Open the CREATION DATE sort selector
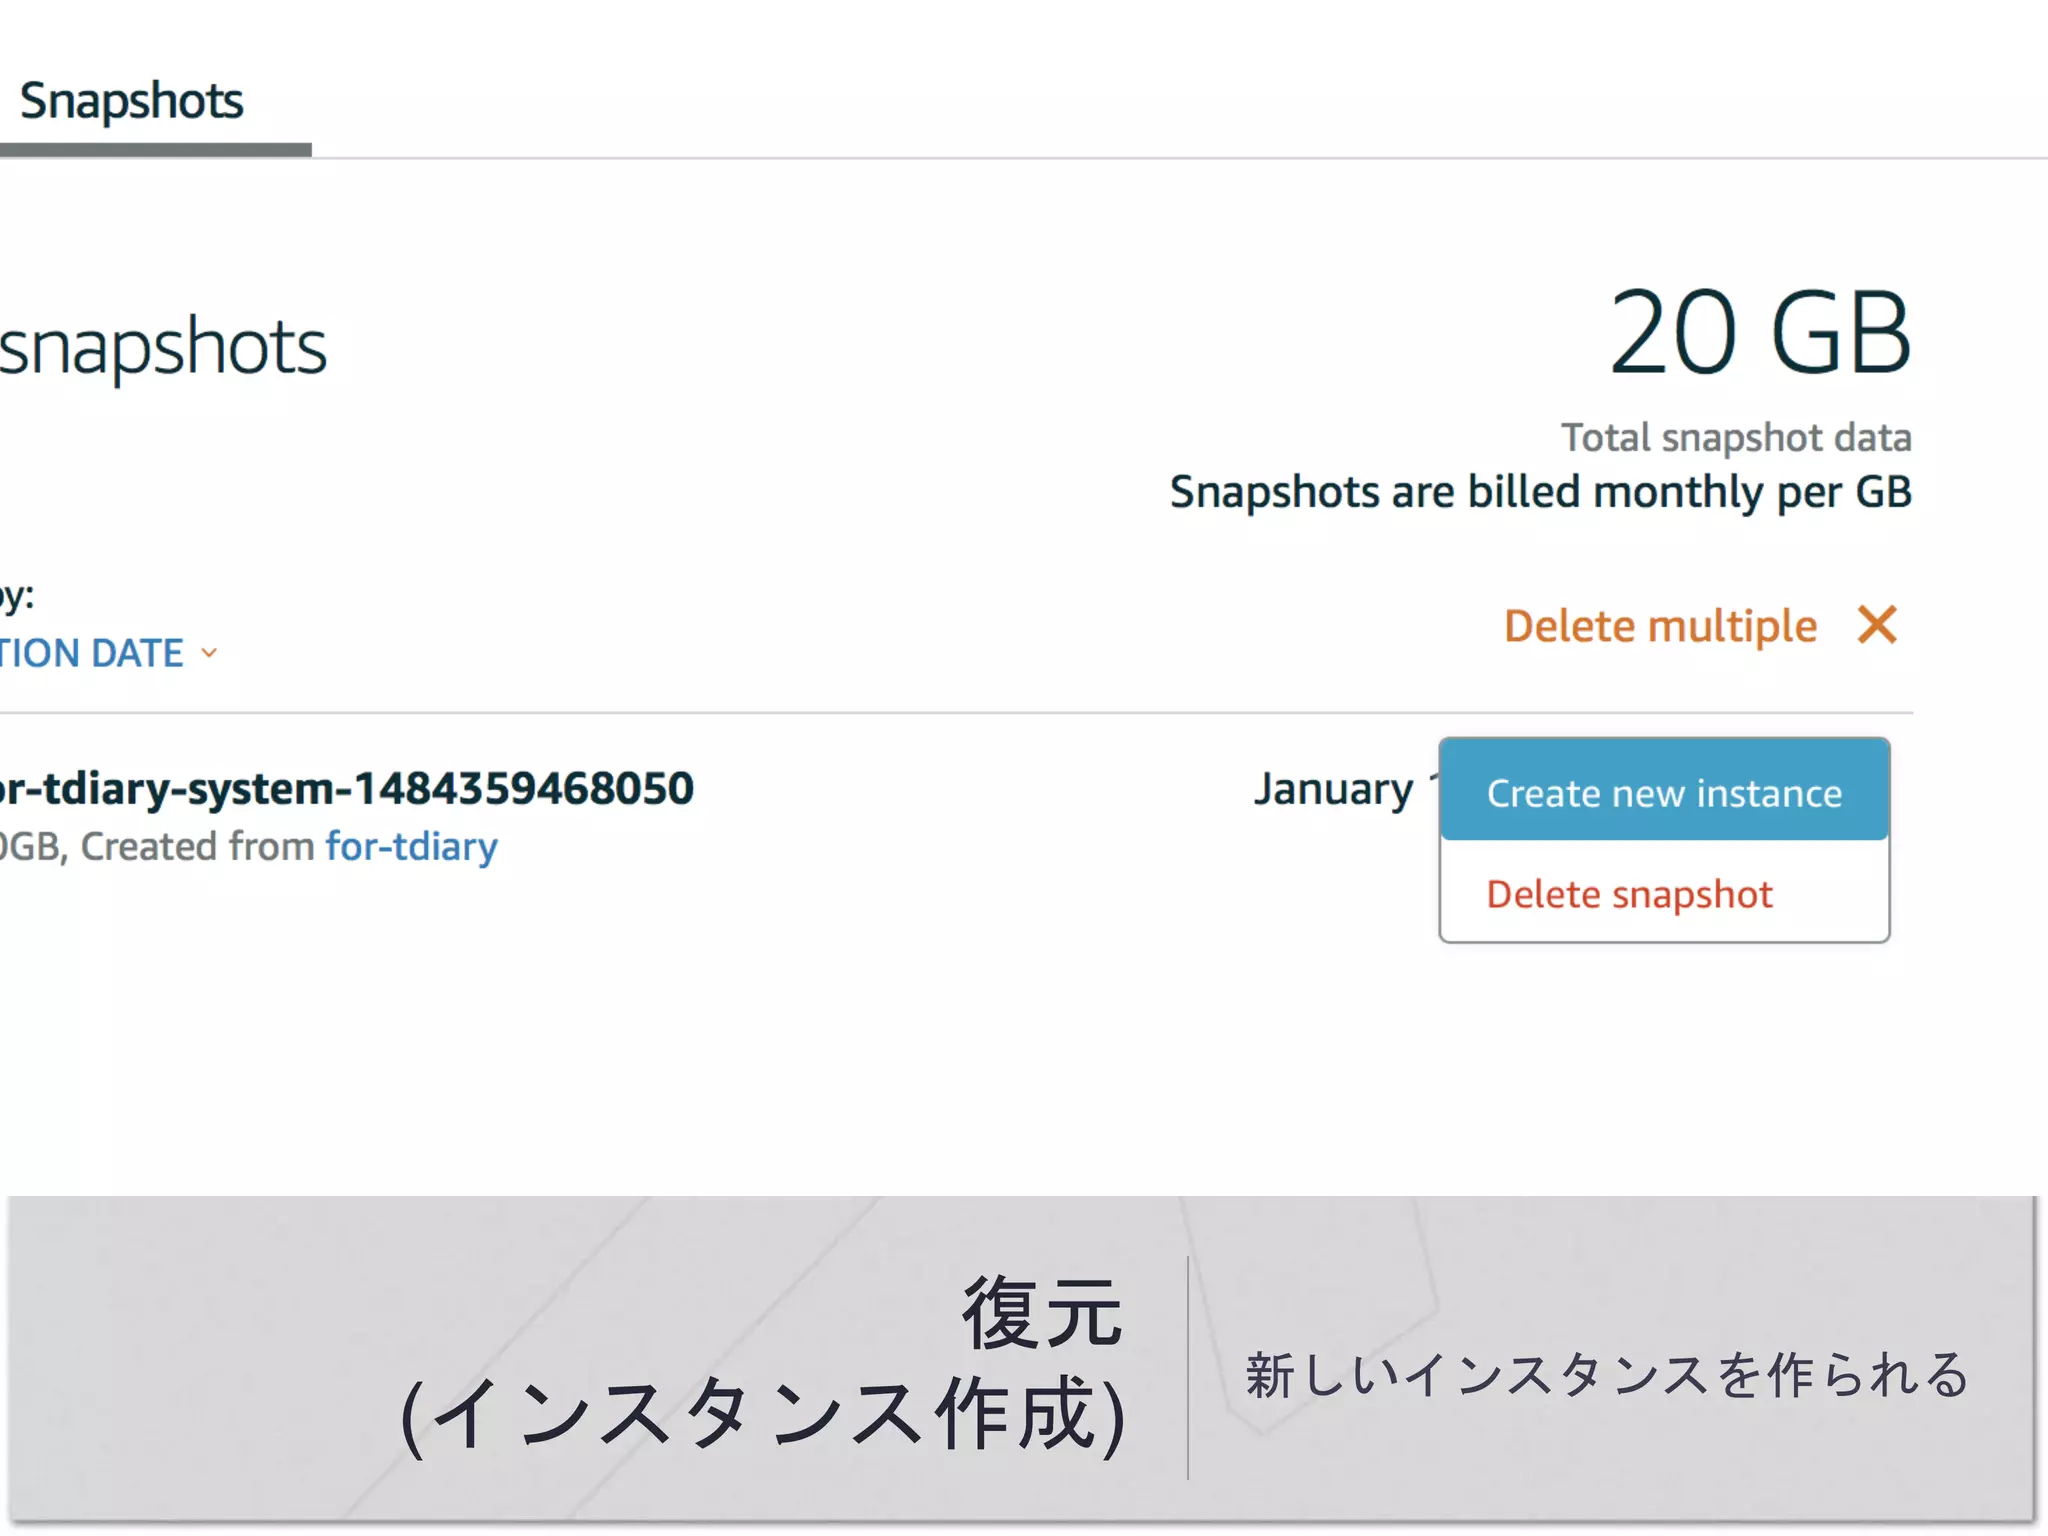2048x1536 pixels. point(95,654)
